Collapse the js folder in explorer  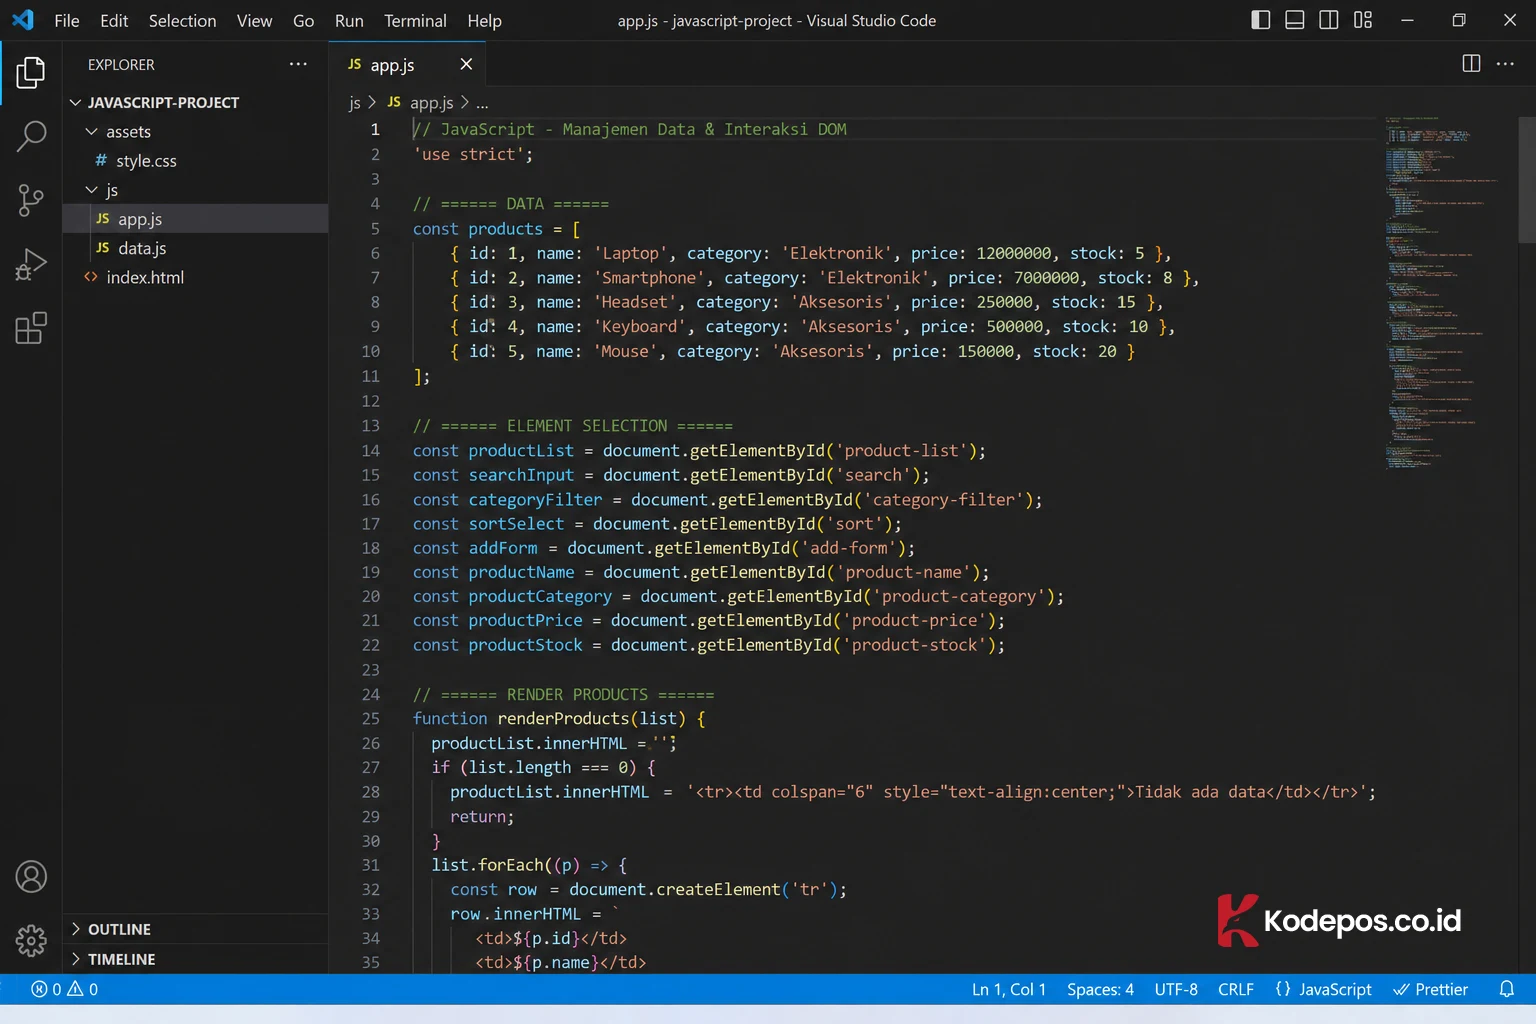[196, 189]
